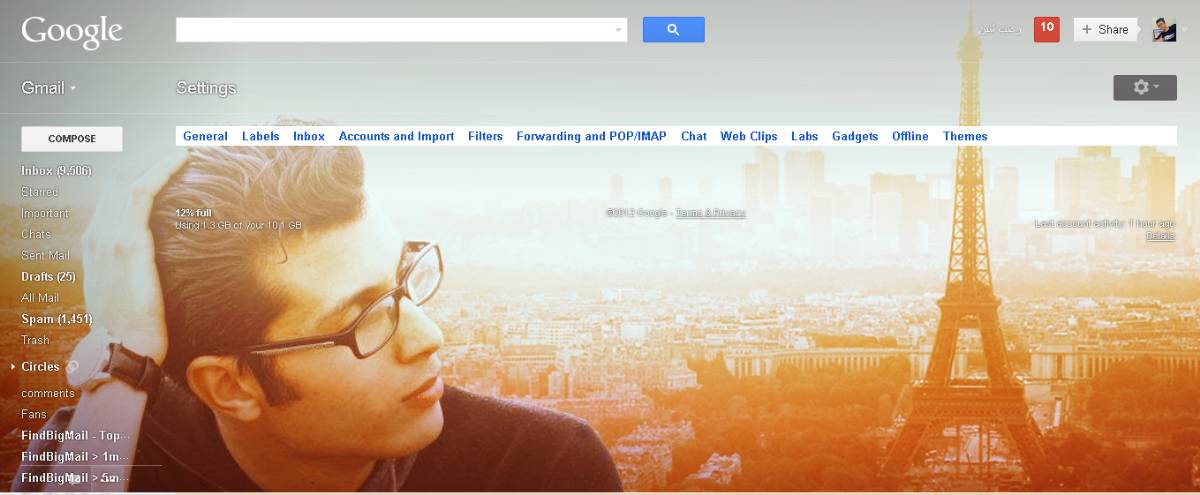1200x495 pixels.
Task: Open the Chats label
Action: 36,234
